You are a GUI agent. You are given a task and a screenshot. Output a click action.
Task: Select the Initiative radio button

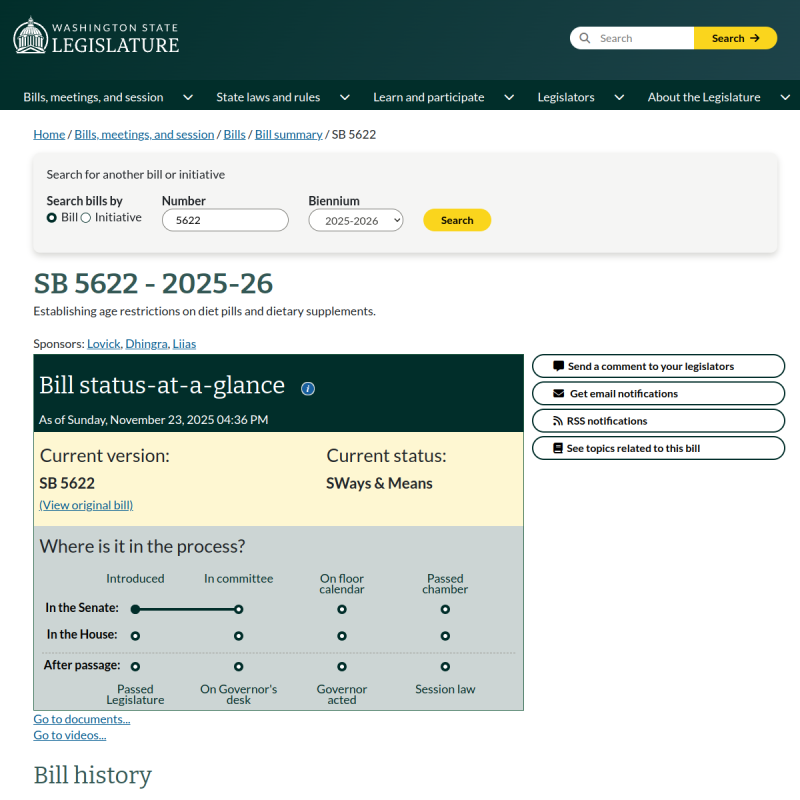coord(86,217)
